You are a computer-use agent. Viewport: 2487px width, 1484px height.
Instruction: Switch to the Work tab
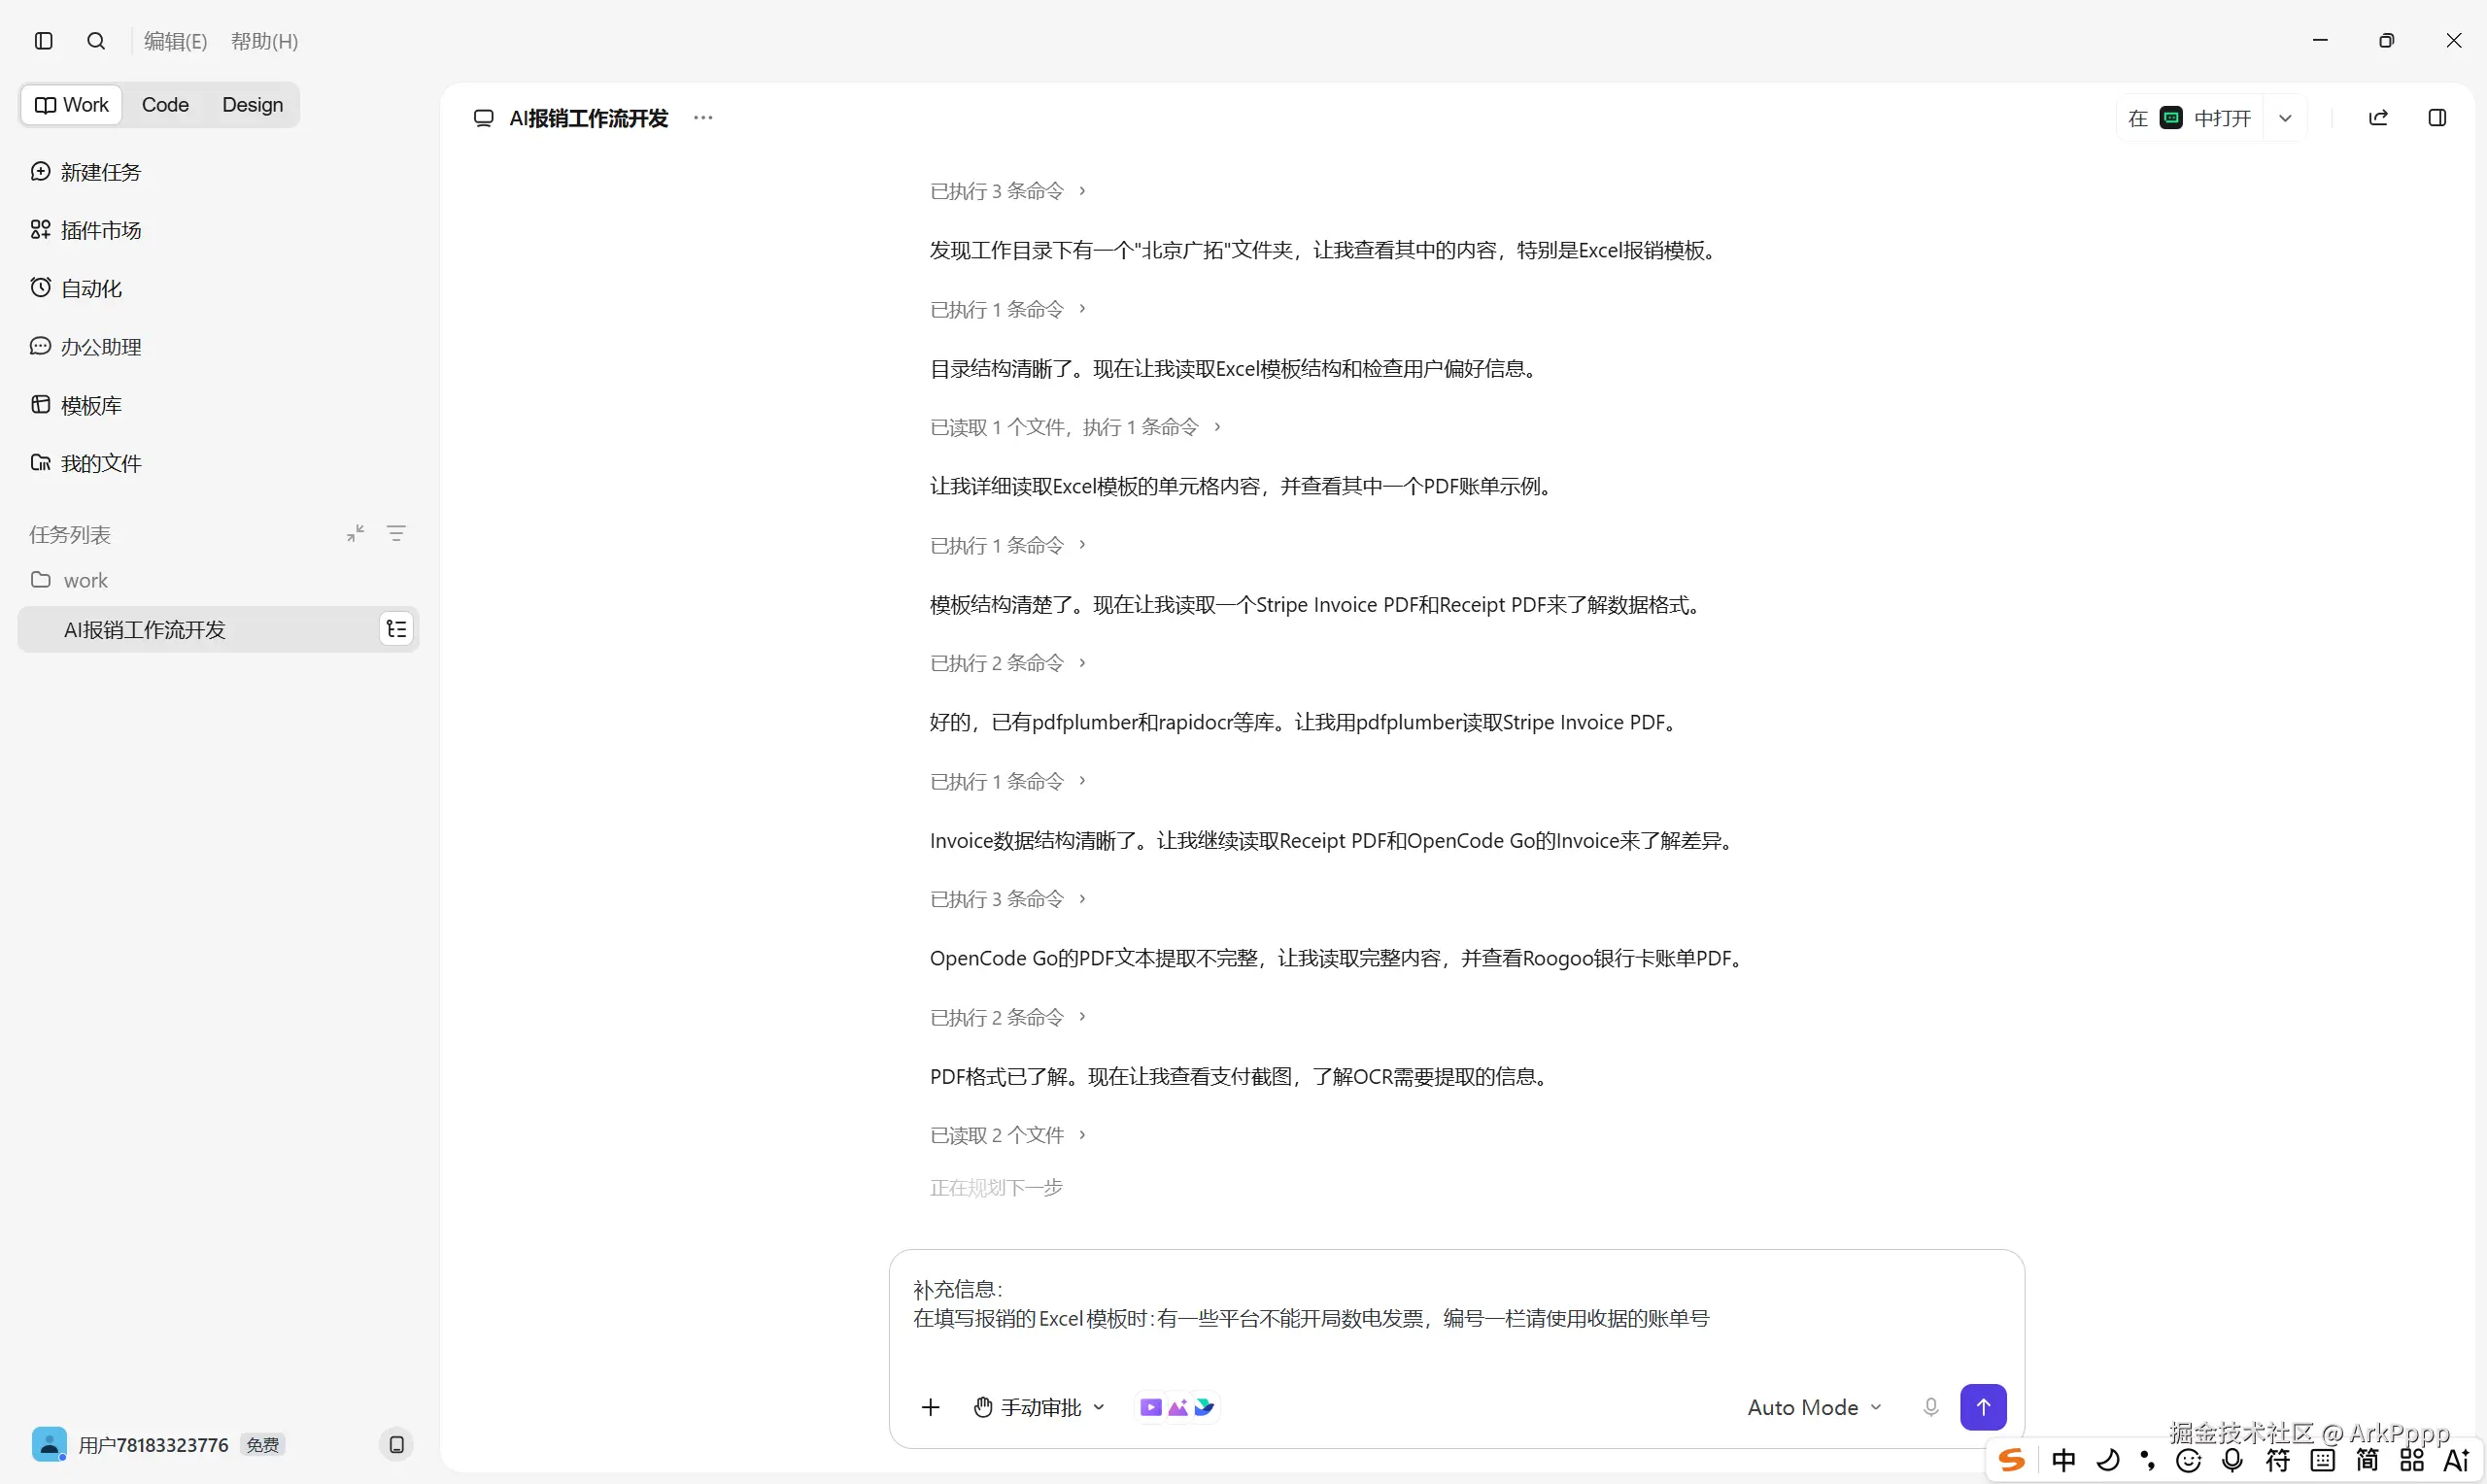(x=71, y=105)
